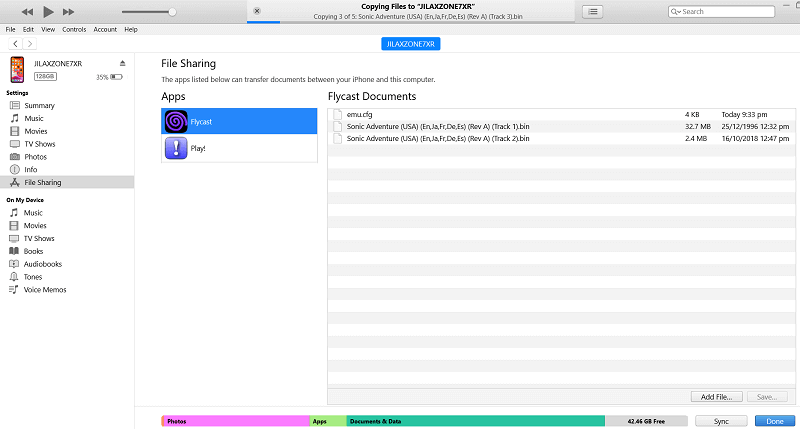Open the View menu
Screen dimensions: 800x429
[48, 30]
